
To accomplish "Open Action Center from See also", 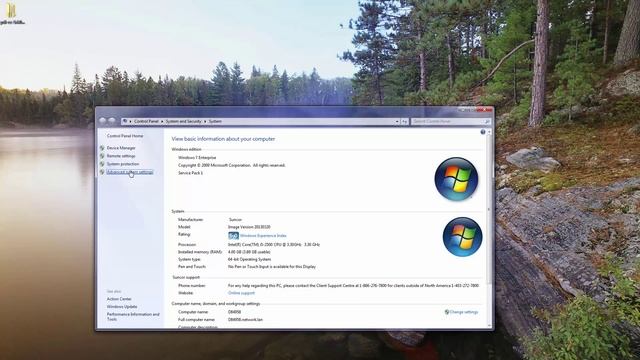I will coord(119,299).
